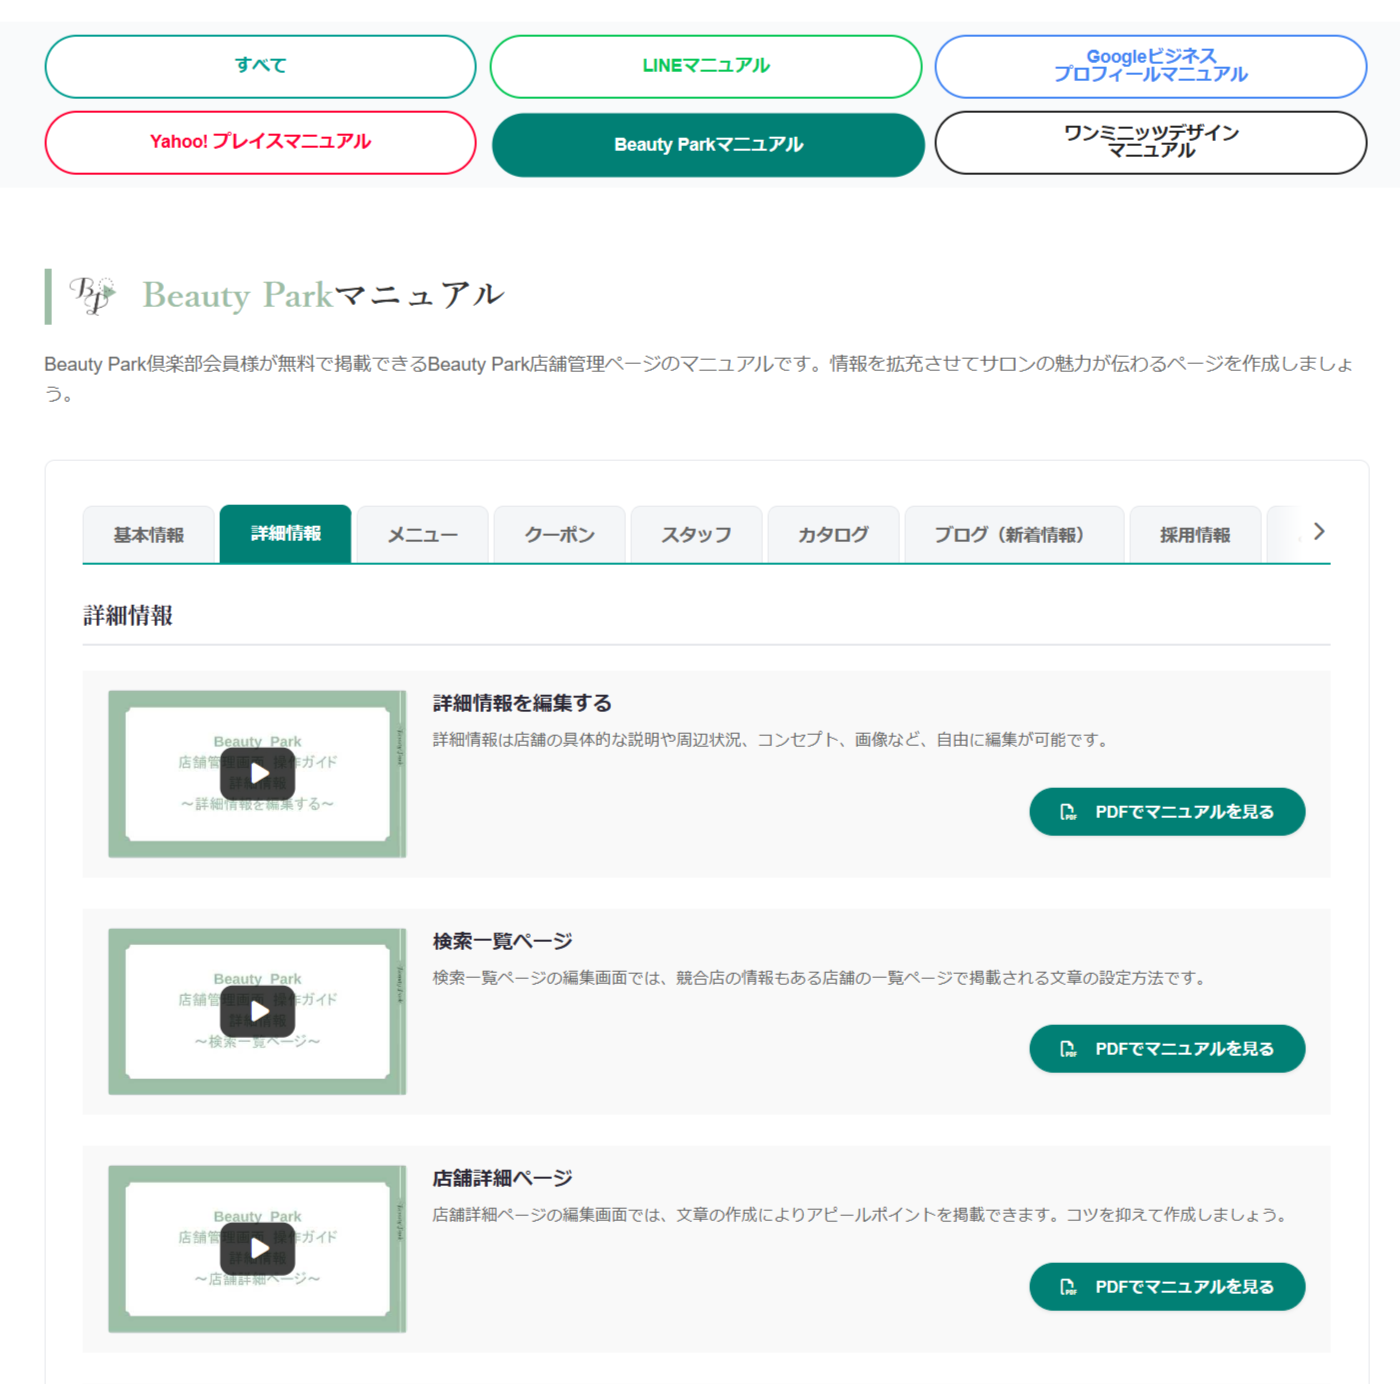Image resolution: width=1400 pixels, height=1384 pixels.
Task: Click the 検索一覧ページ title text
Action: pos(502,941)
